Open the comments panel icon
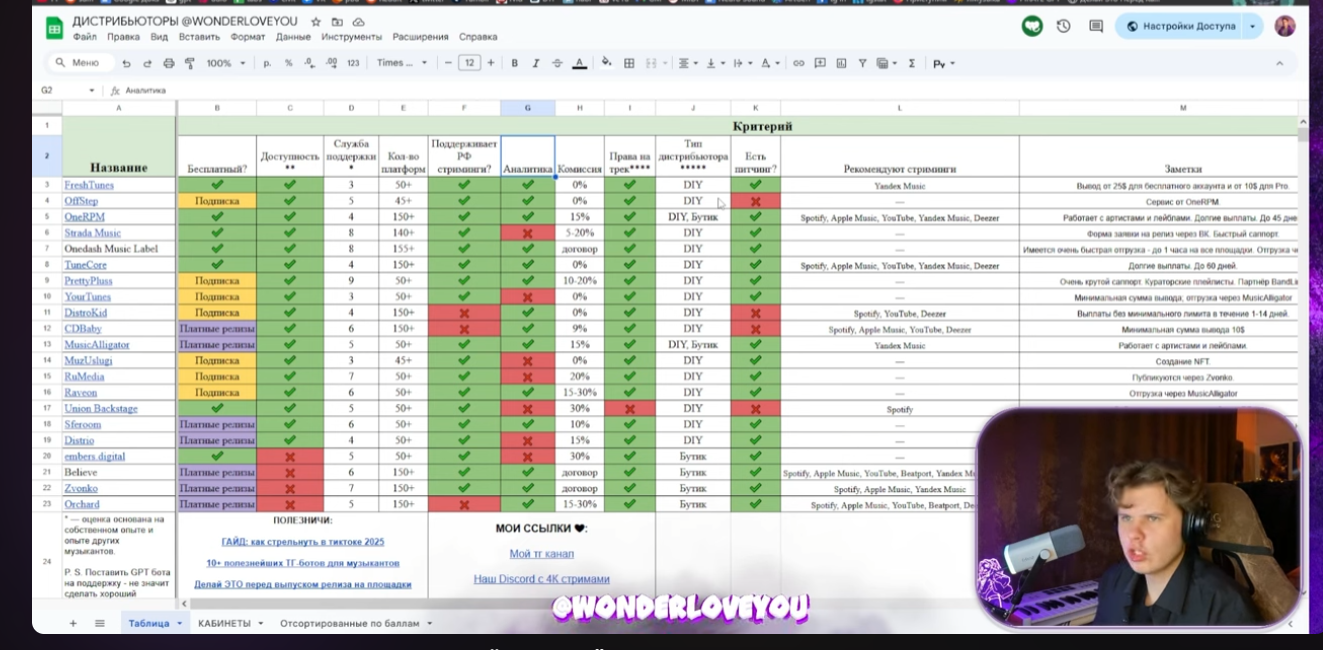Screen dimensions: 1323x650 tap(1096, 26)
